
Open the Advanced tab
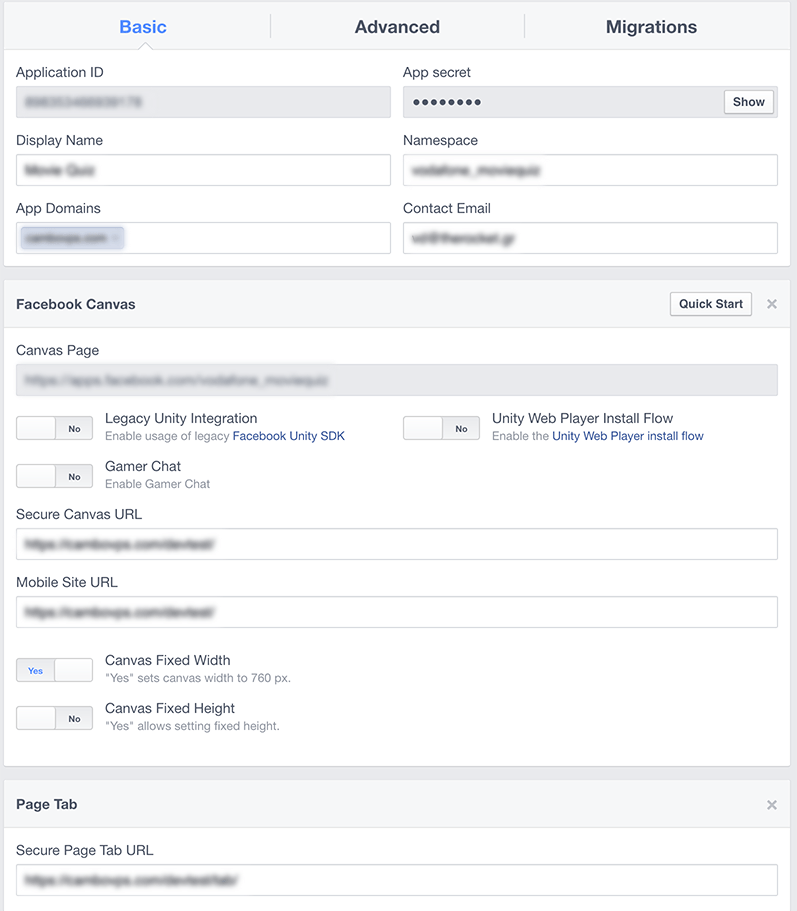pyautogui.click(x=397, y=27)
